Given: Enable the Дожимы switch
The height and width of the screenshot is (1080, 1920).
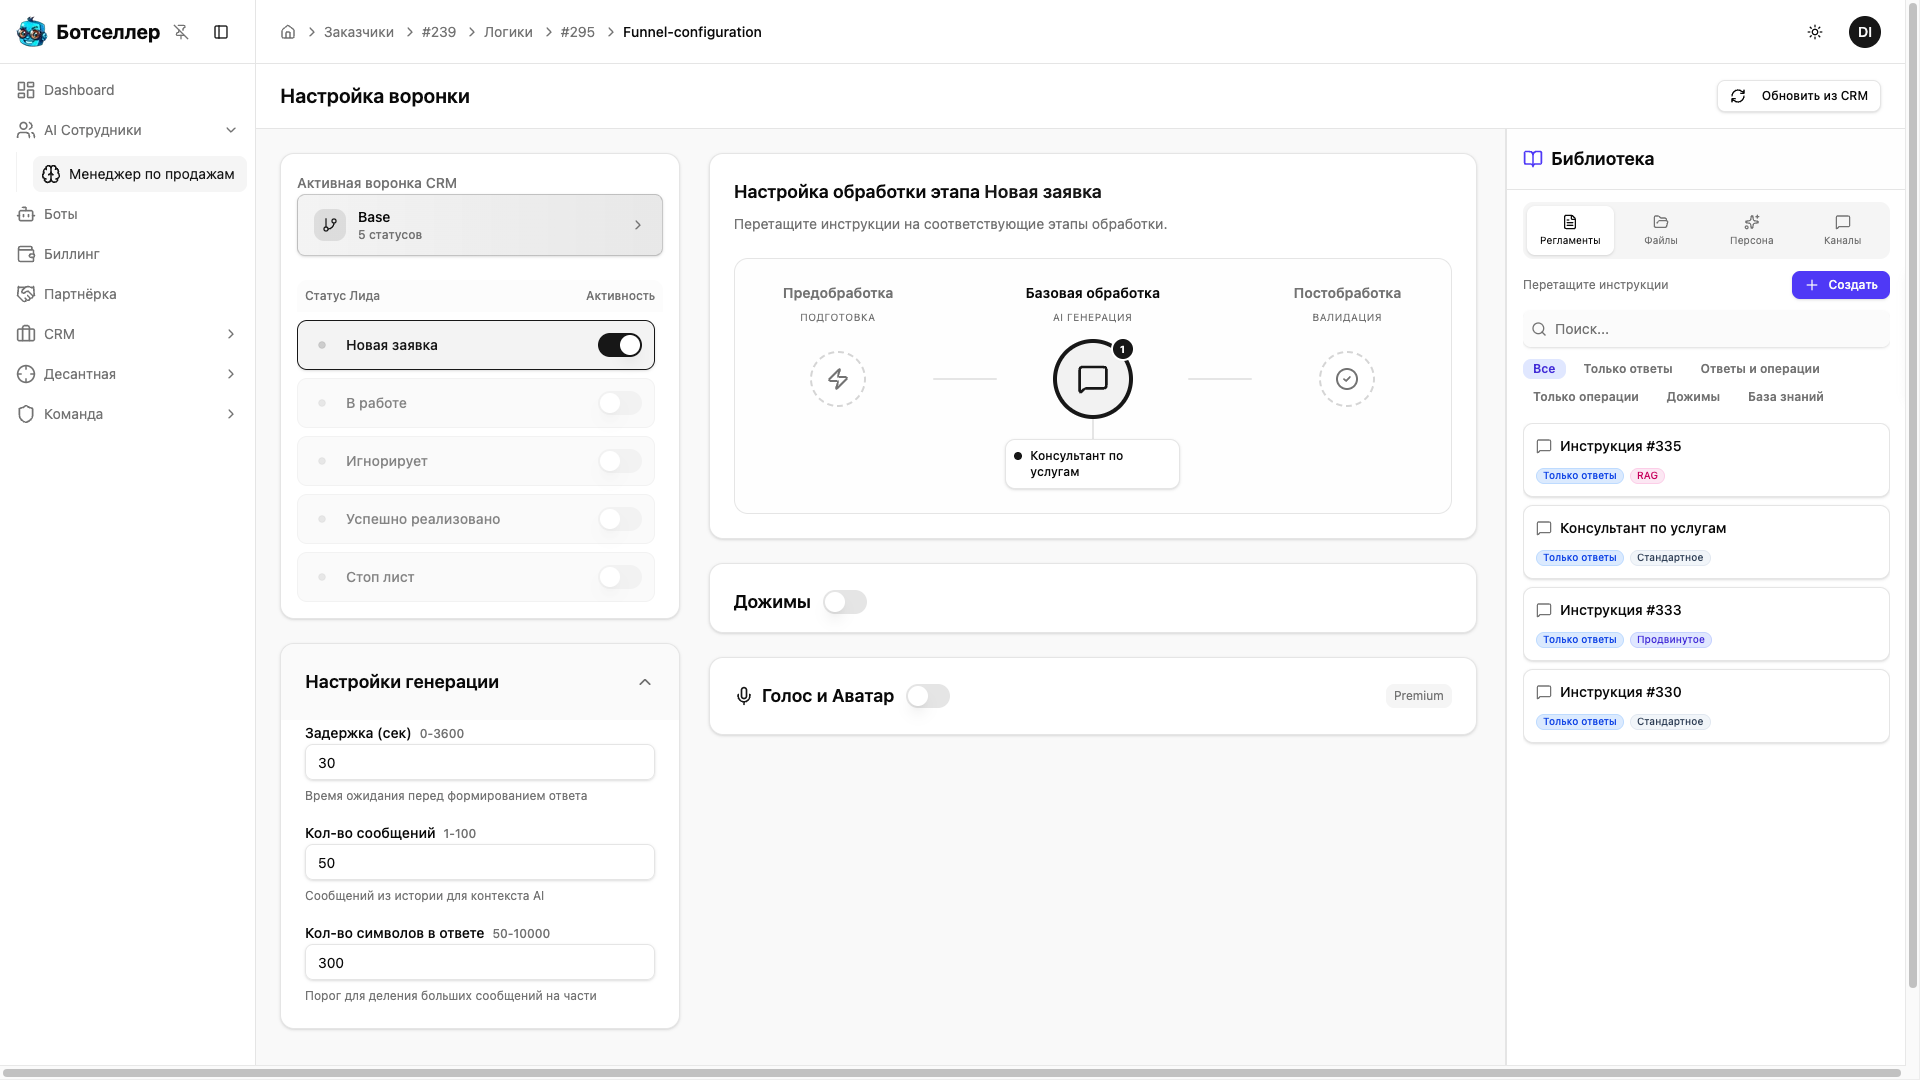Looking at the screenshot, I should (844, 602).
